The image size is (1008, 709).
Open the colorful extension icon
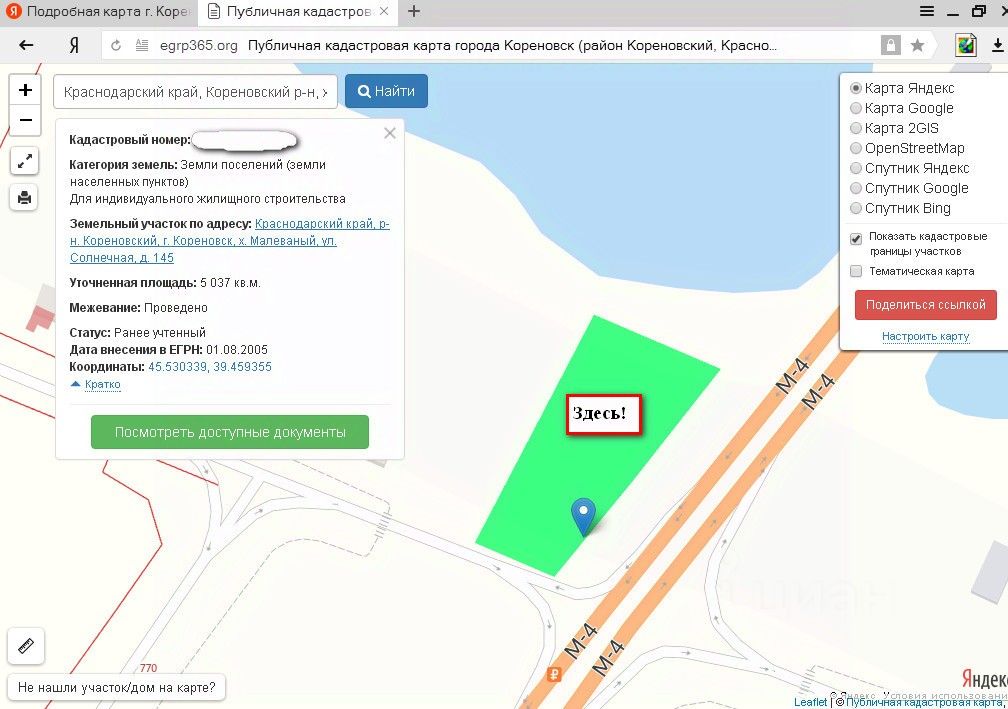click(x=966, y=45)
